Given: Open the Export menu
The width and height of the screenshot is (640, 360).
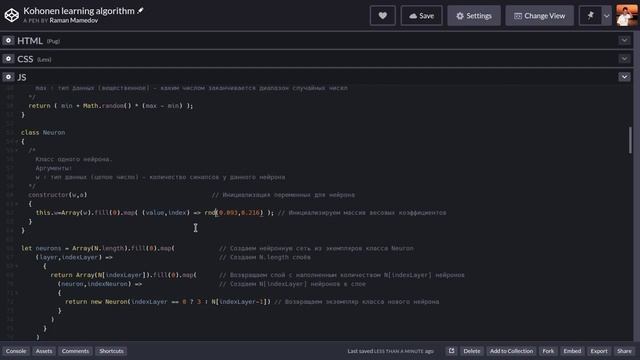Looking at the screenshot, I should point(599,351).
